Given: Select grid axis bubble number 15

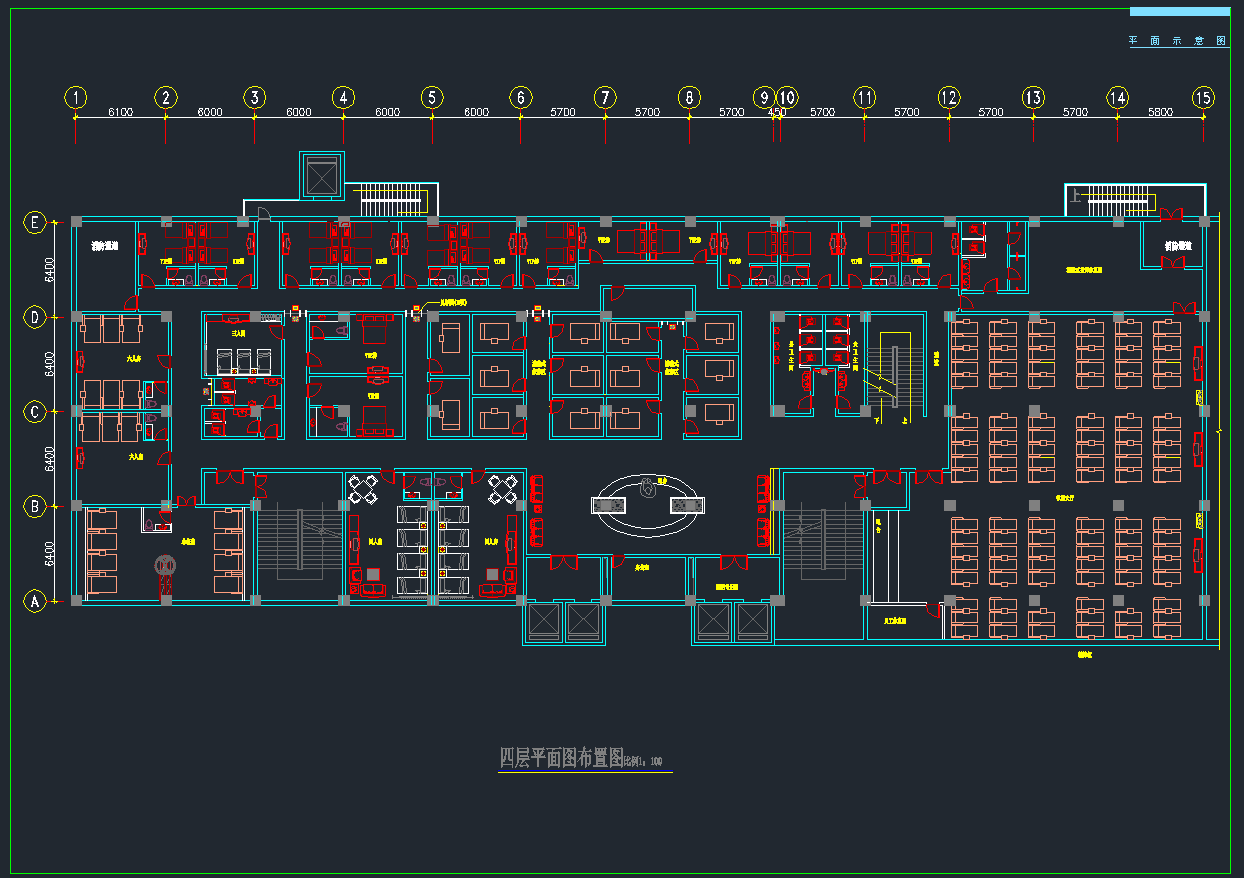Looking at the screenshot, I should coord(1203,97).
